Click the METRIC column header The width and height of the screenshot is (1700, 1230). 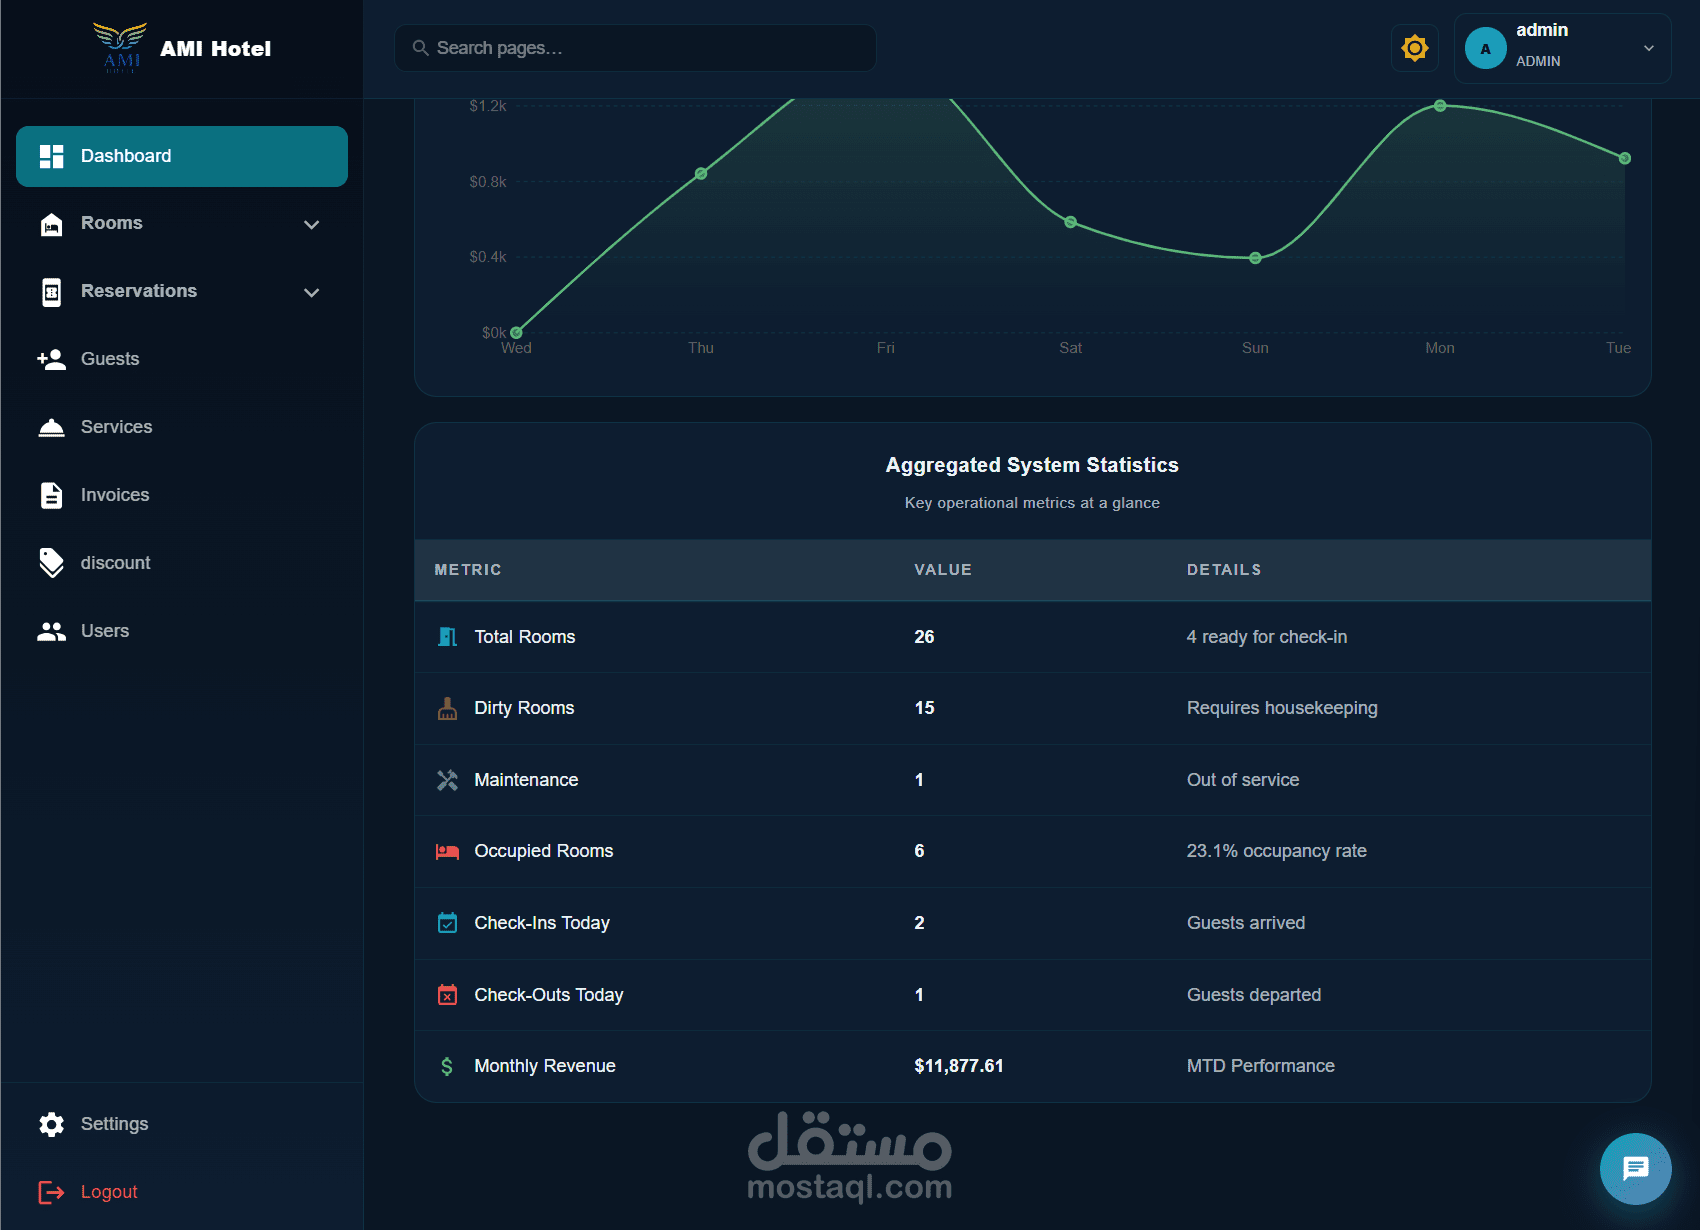pos(468,570)
